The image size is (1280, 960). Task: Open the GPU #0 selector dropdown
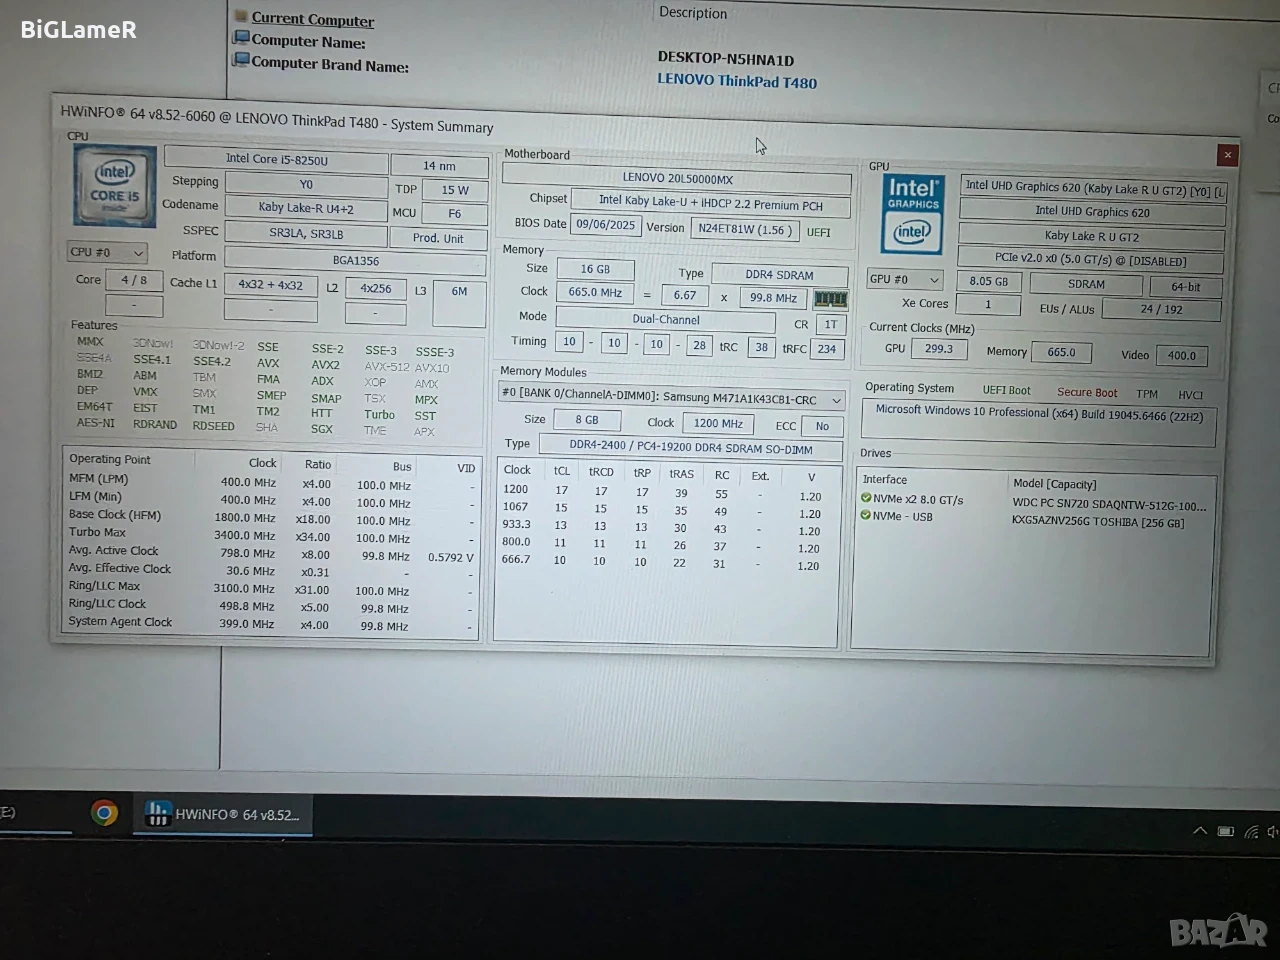click(x=905, y=280)
